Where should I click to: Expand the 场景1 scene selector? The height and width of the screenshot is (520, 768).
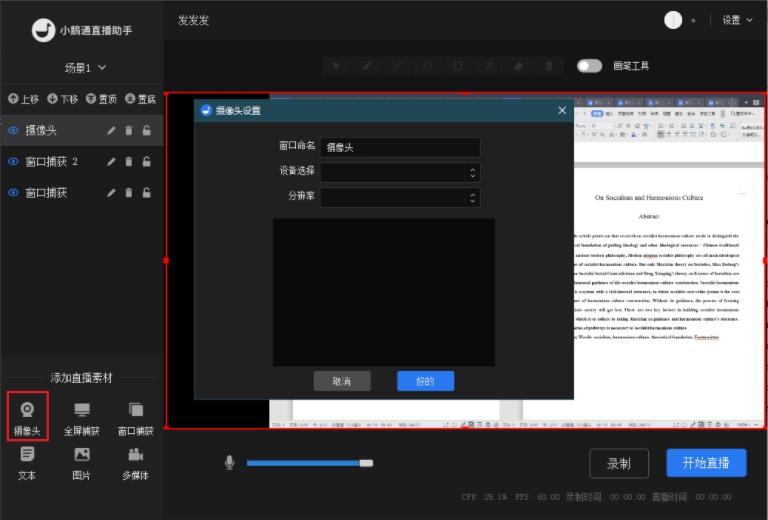click(x=85, y=68)
